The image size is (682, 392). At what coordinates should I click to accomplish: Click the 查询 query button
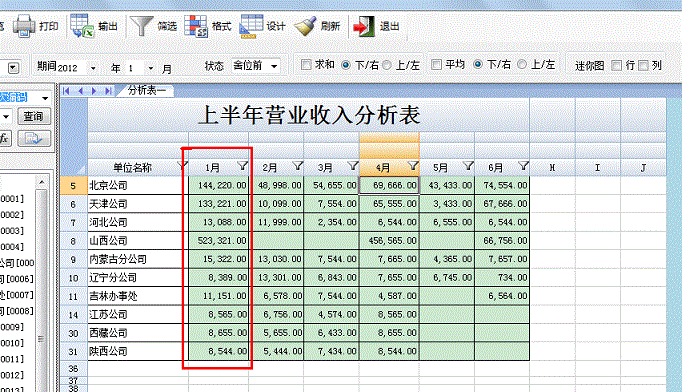[33, 116]
